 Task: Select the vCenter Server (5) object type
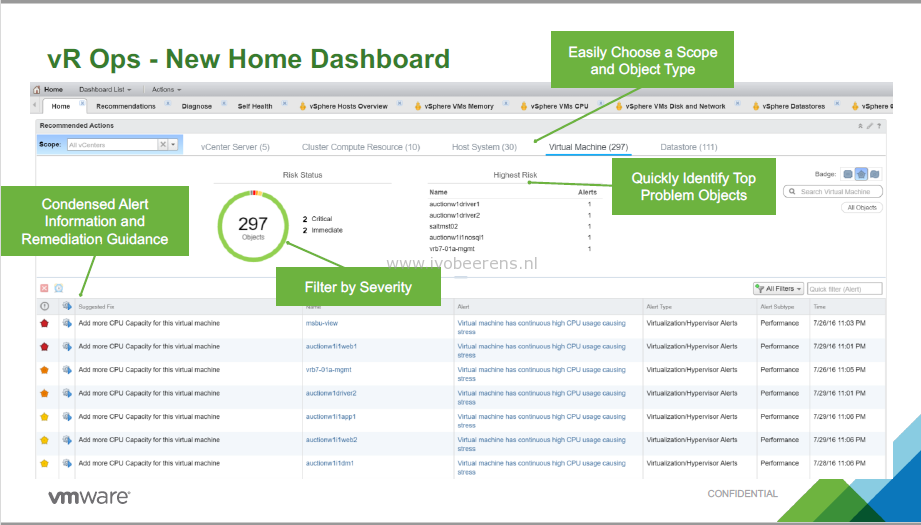point(235,147)
